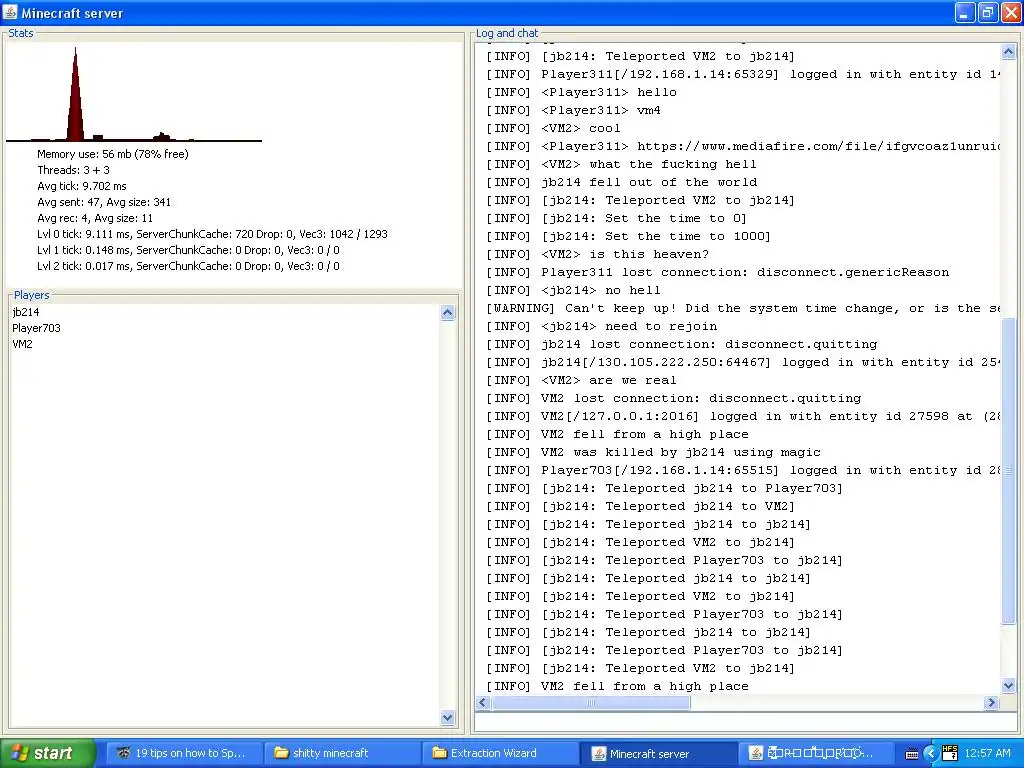
Task: Click the '<Player311> vm4' log line
Action: point(573,110)
